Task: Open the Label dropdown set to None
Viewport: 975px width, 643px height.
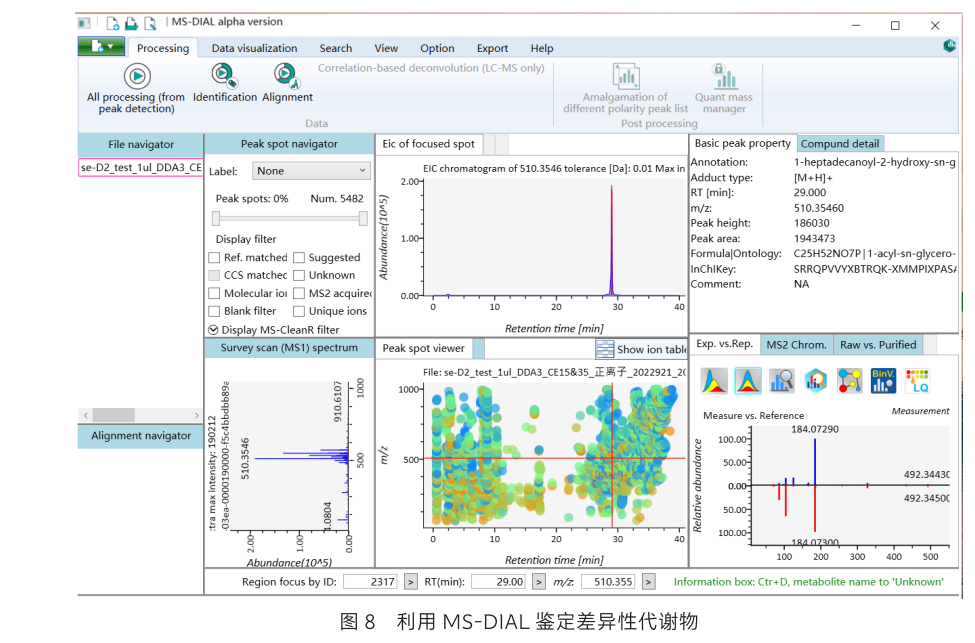Action: (311, 171)
